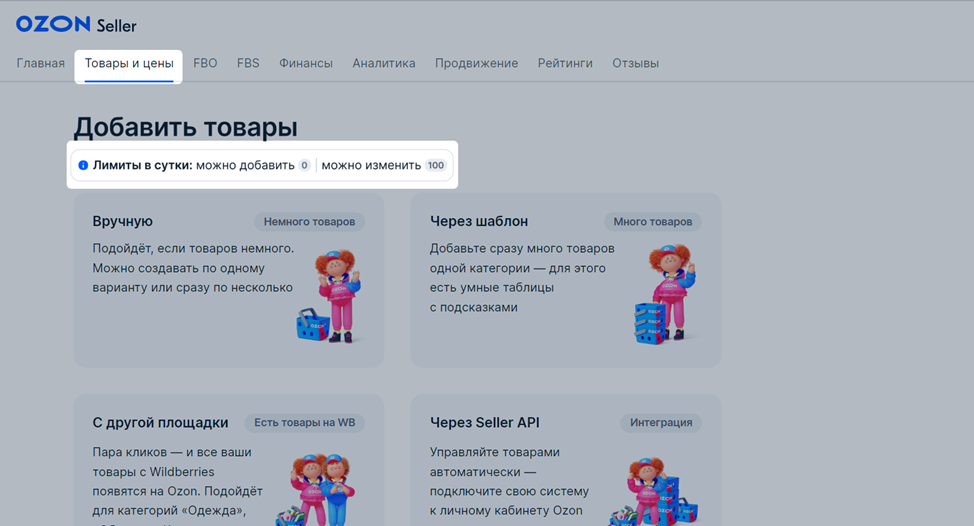Click the character illustration in Через шаблон card

(666, 294)
